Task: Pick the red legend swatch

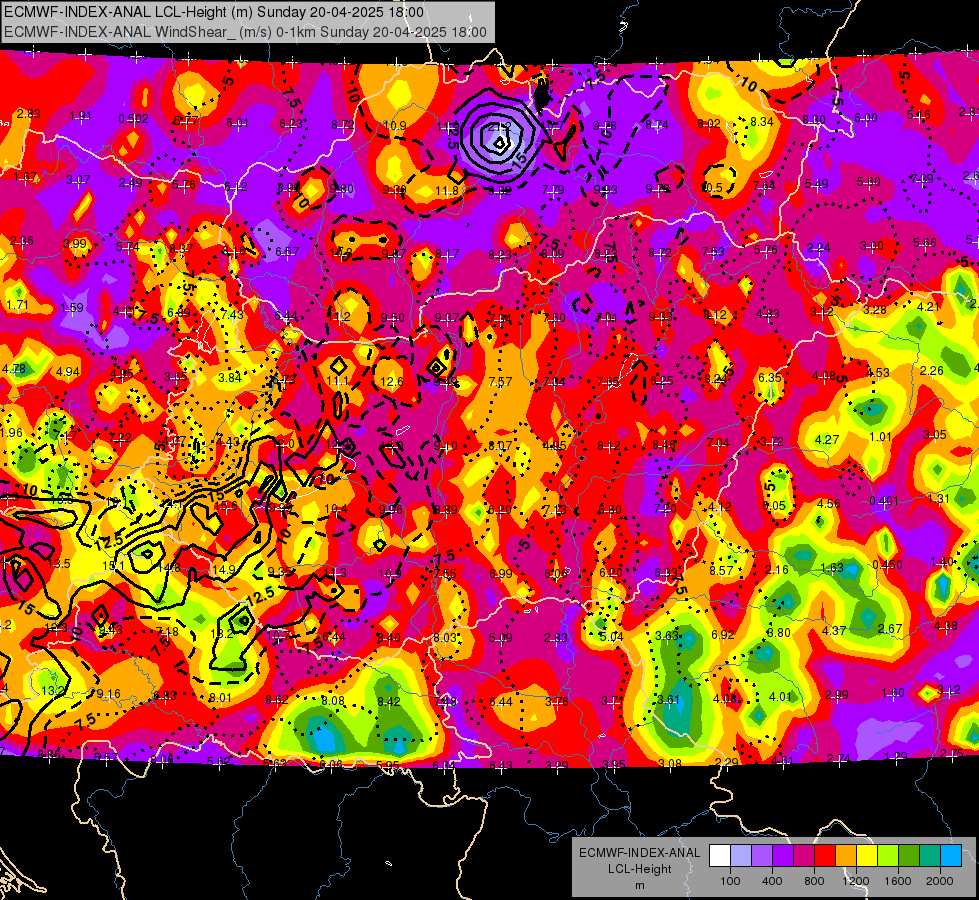Action: 825,856
